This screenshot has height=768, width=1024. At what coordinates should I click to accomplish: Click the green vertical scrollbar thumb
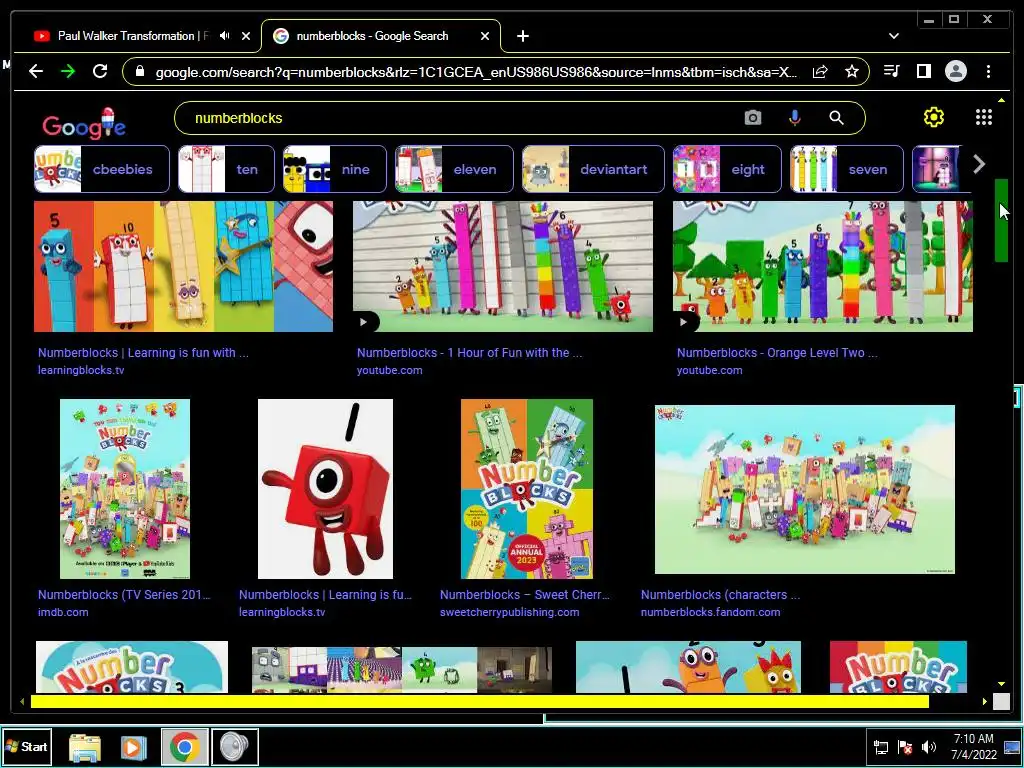(1001, 220)
